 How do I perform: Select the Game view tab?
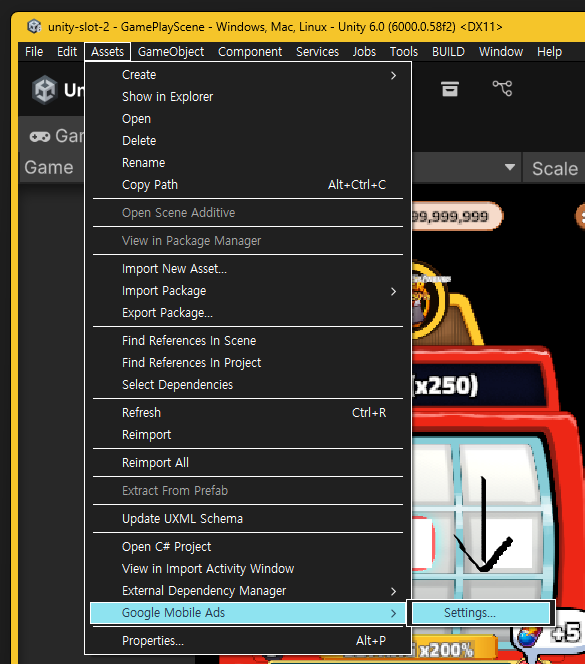[53, 136]
